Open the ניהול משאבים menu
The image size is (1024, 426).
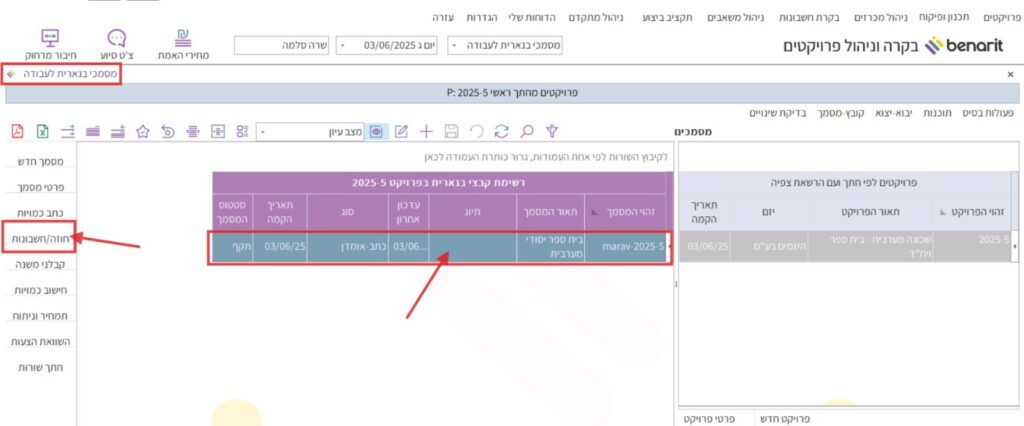coord(746,18)
